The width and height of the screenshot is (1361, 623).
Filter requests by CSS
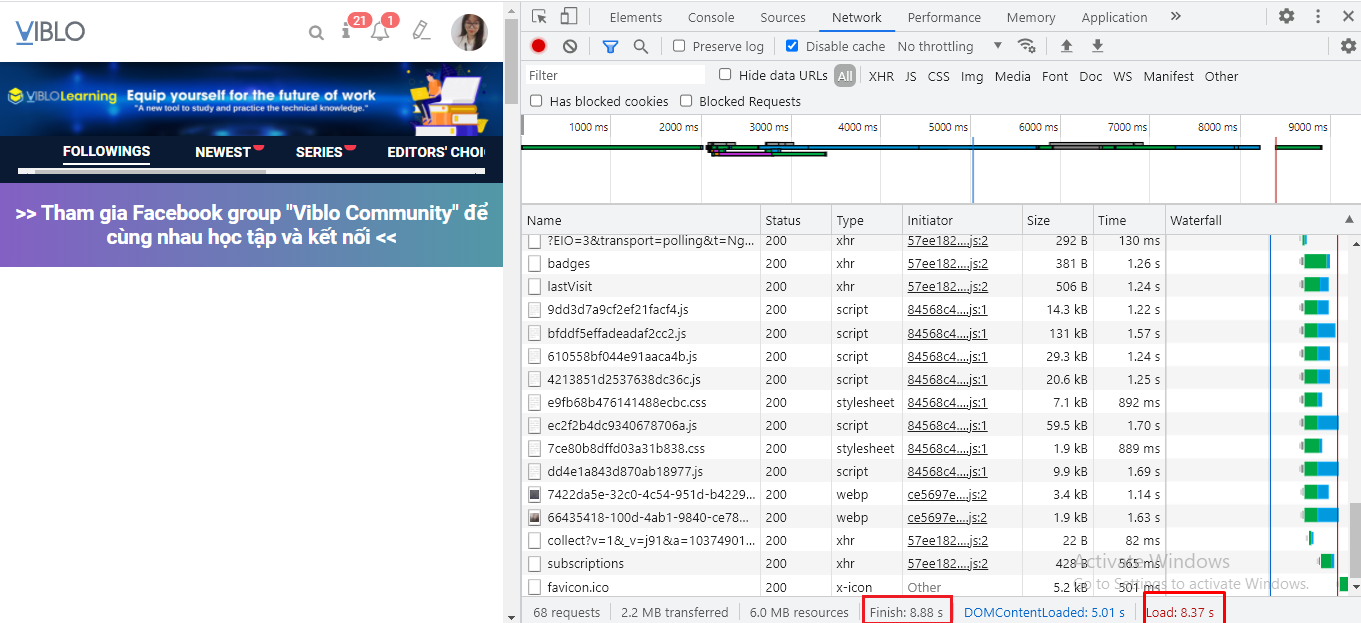(x=938, y=76)
